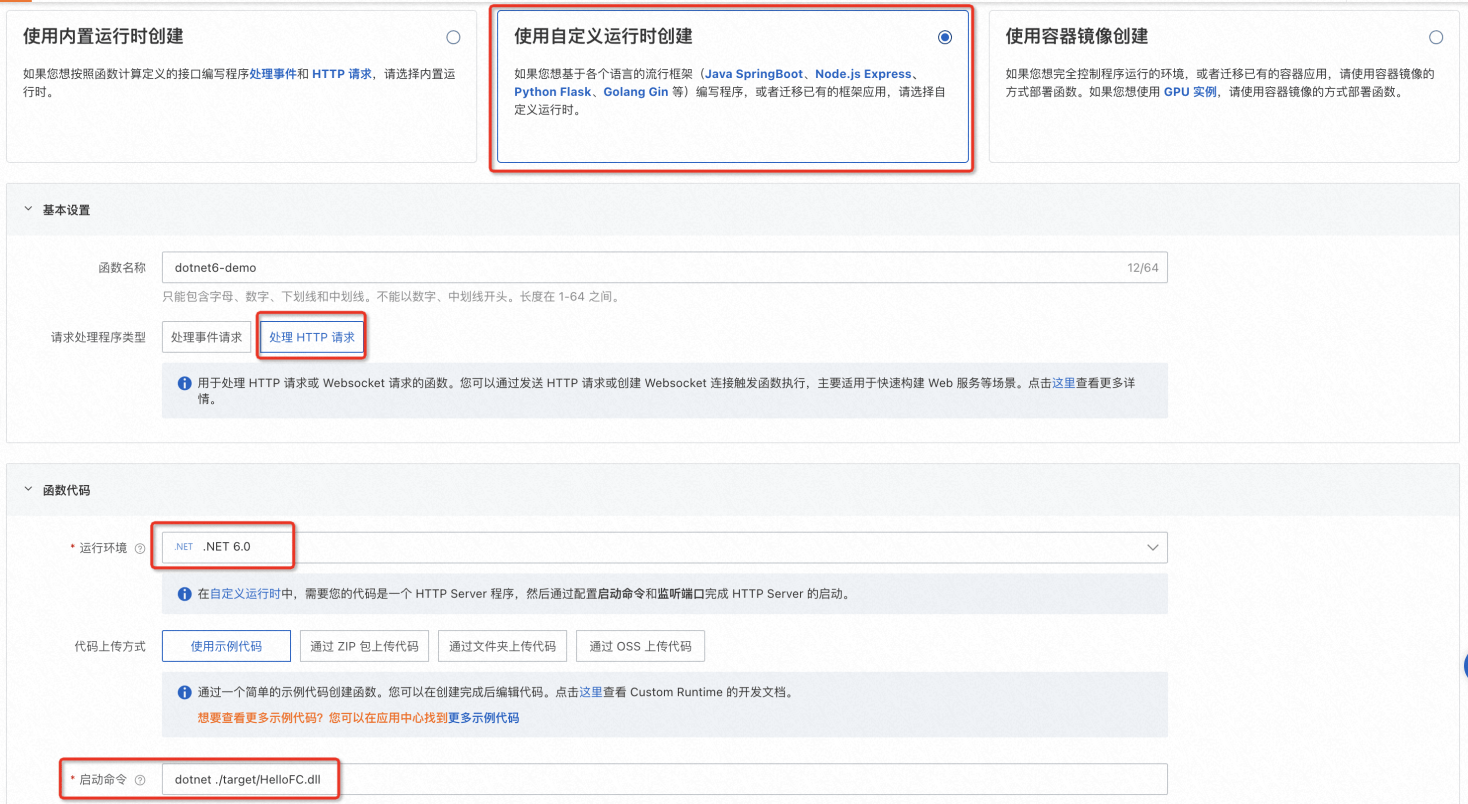Click the 使用自定义运行时创建 card title
1468x804 pixels.
603,36
